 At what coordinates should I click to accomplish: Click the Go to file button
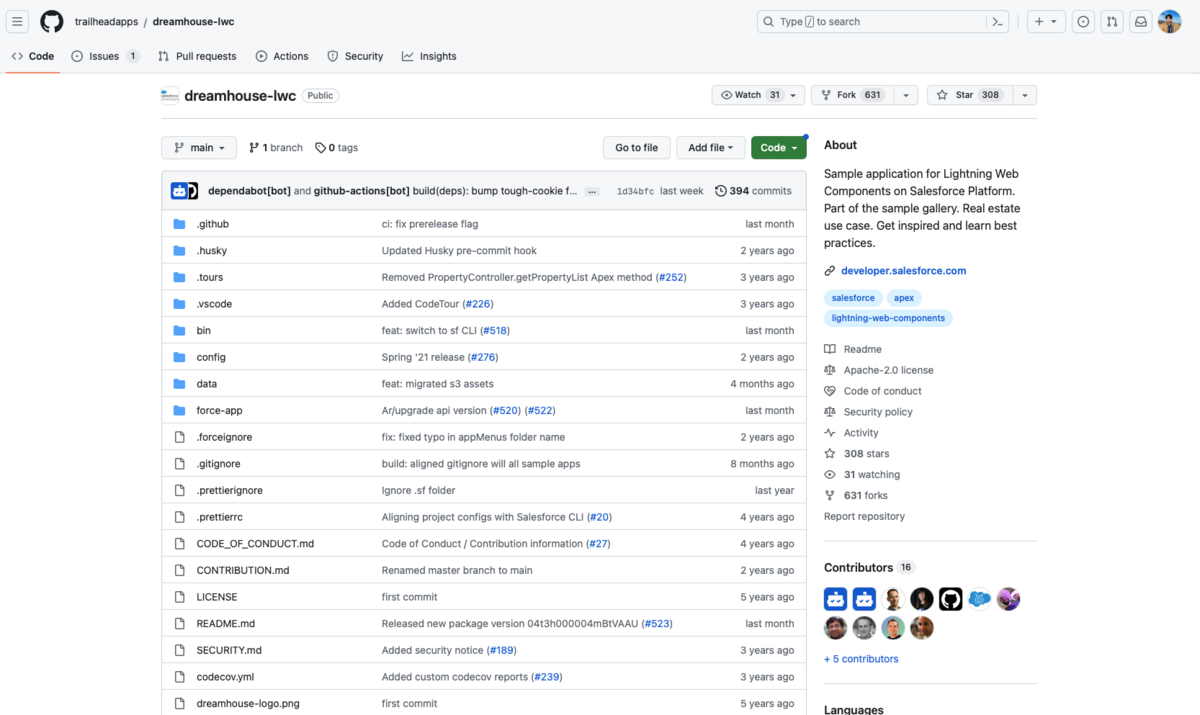coord(636,148)
